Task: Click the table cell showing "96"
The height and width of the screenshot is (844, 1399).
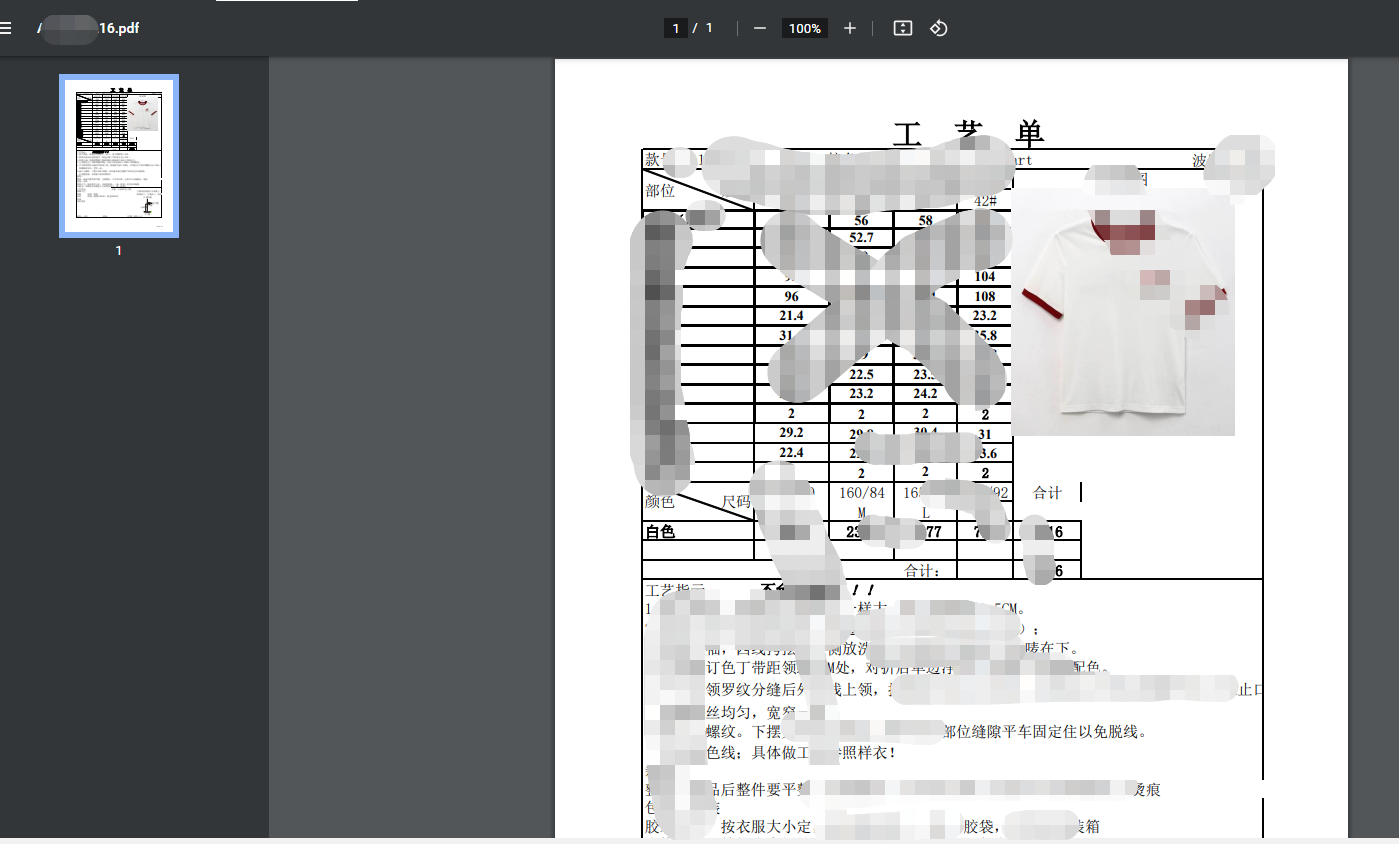Action: (792, 297)
